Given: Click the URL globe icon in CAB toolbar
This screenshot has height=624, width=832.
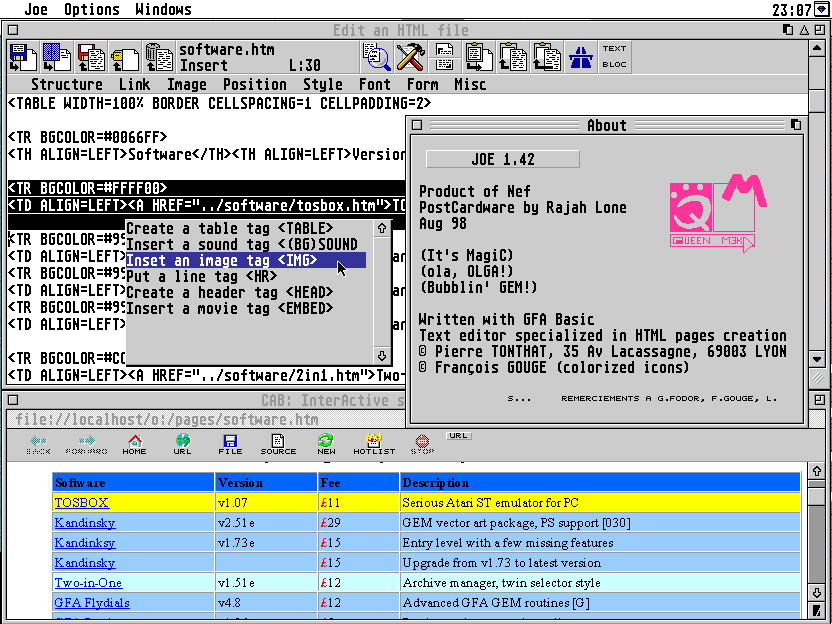Looking at the screenshot, I should [183, 445].
